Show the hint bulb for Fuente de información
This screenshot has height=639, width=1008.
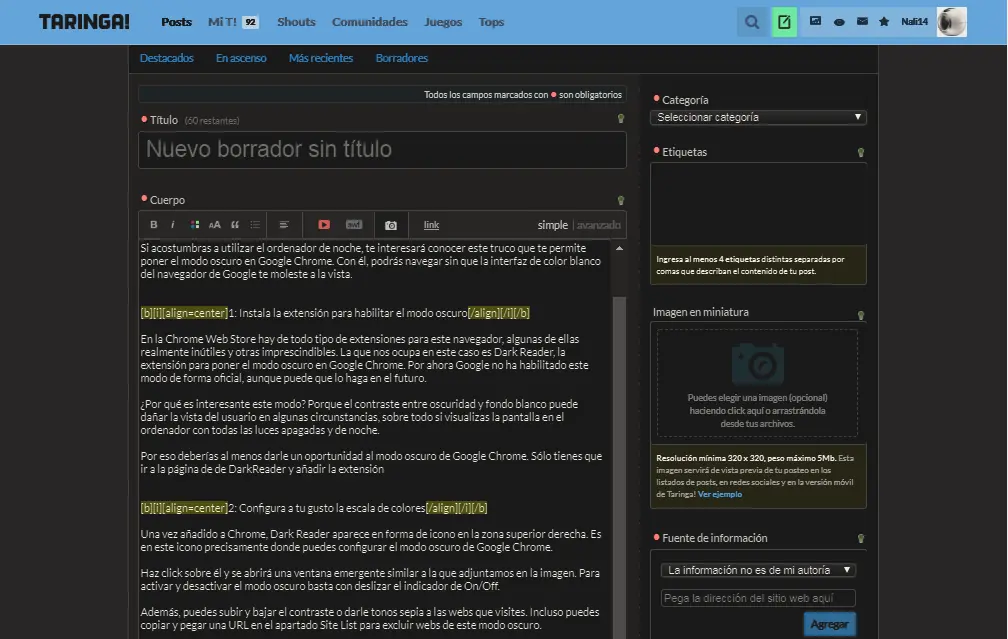tap(861, 539)
